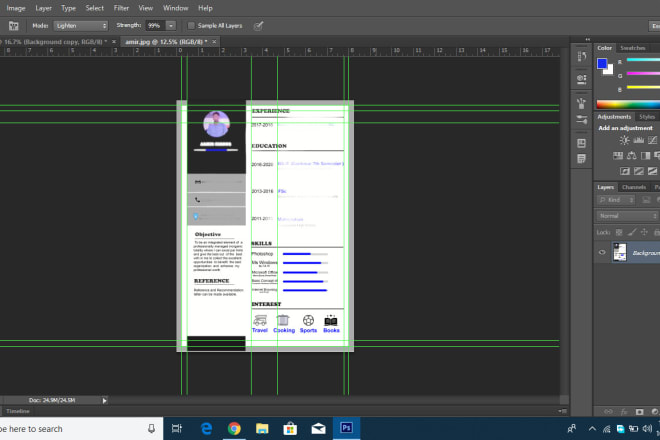Add an Invert adjustment

tap(625, 171)
